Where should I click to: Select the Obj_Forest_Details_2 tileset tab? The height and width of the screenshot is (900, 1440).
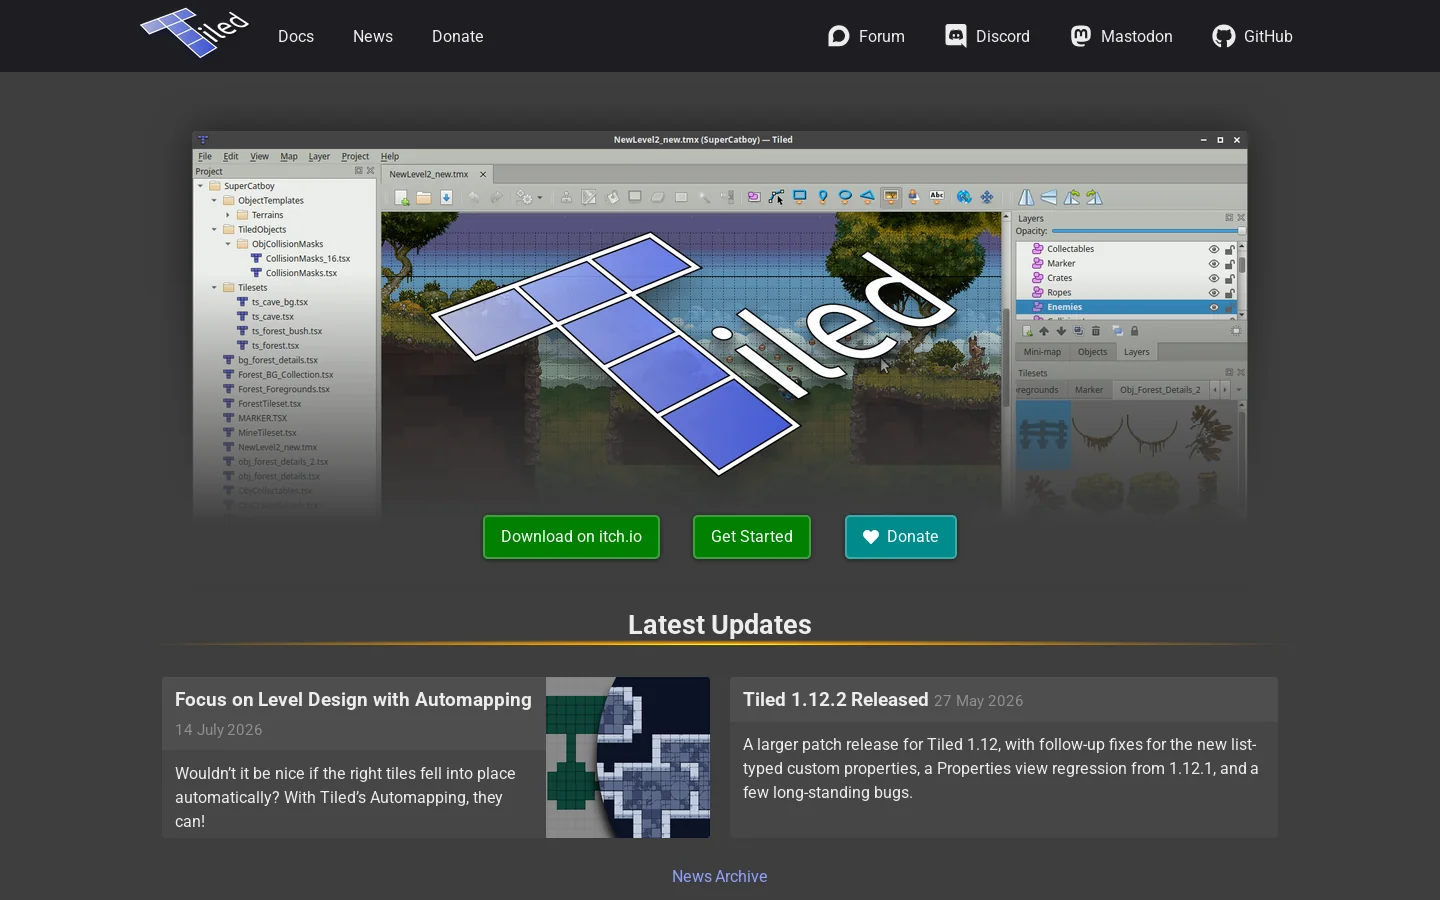point(1160,390)
